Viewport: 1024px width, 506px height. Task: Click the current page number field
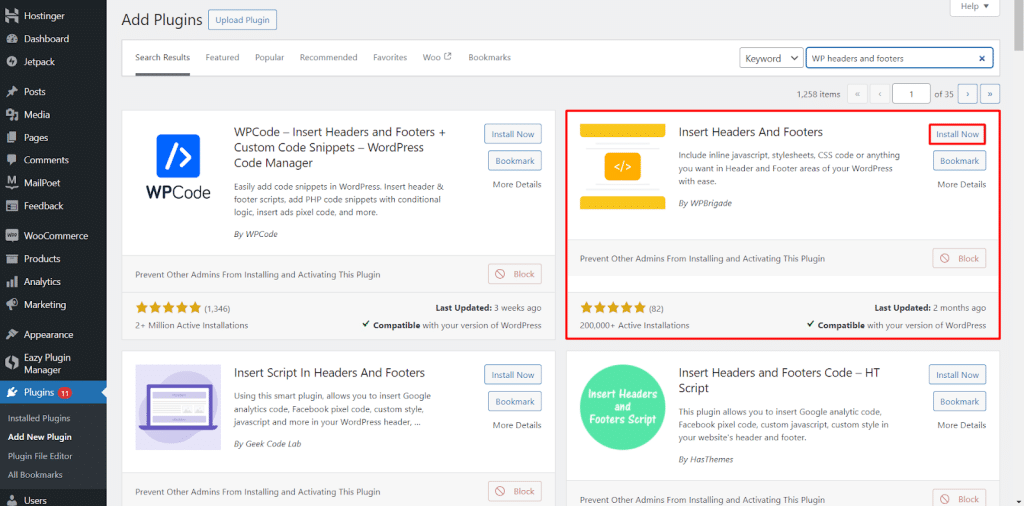(911, 94)
